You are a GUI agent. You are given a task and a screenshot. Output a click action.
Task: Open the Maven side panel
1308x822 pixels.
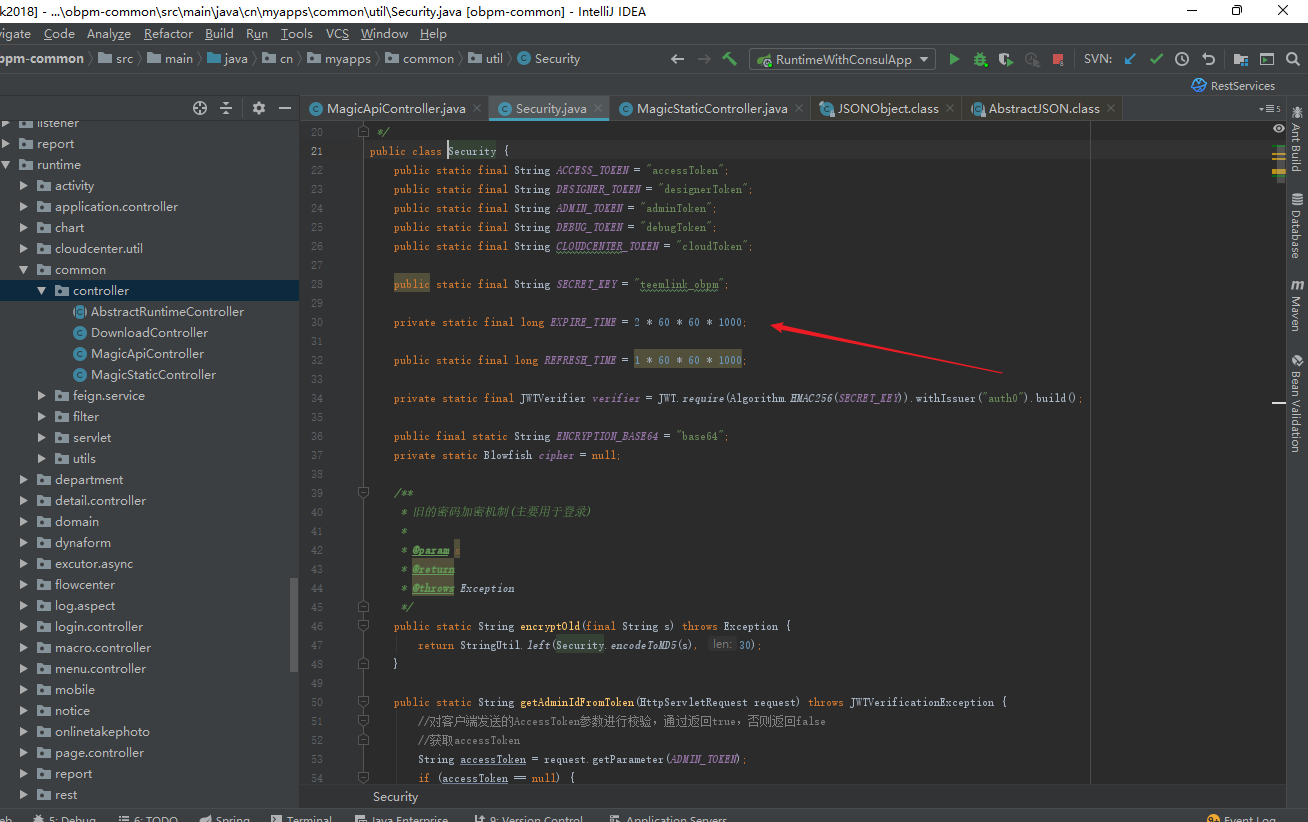pyautogui.click(x=1297, y=305)
